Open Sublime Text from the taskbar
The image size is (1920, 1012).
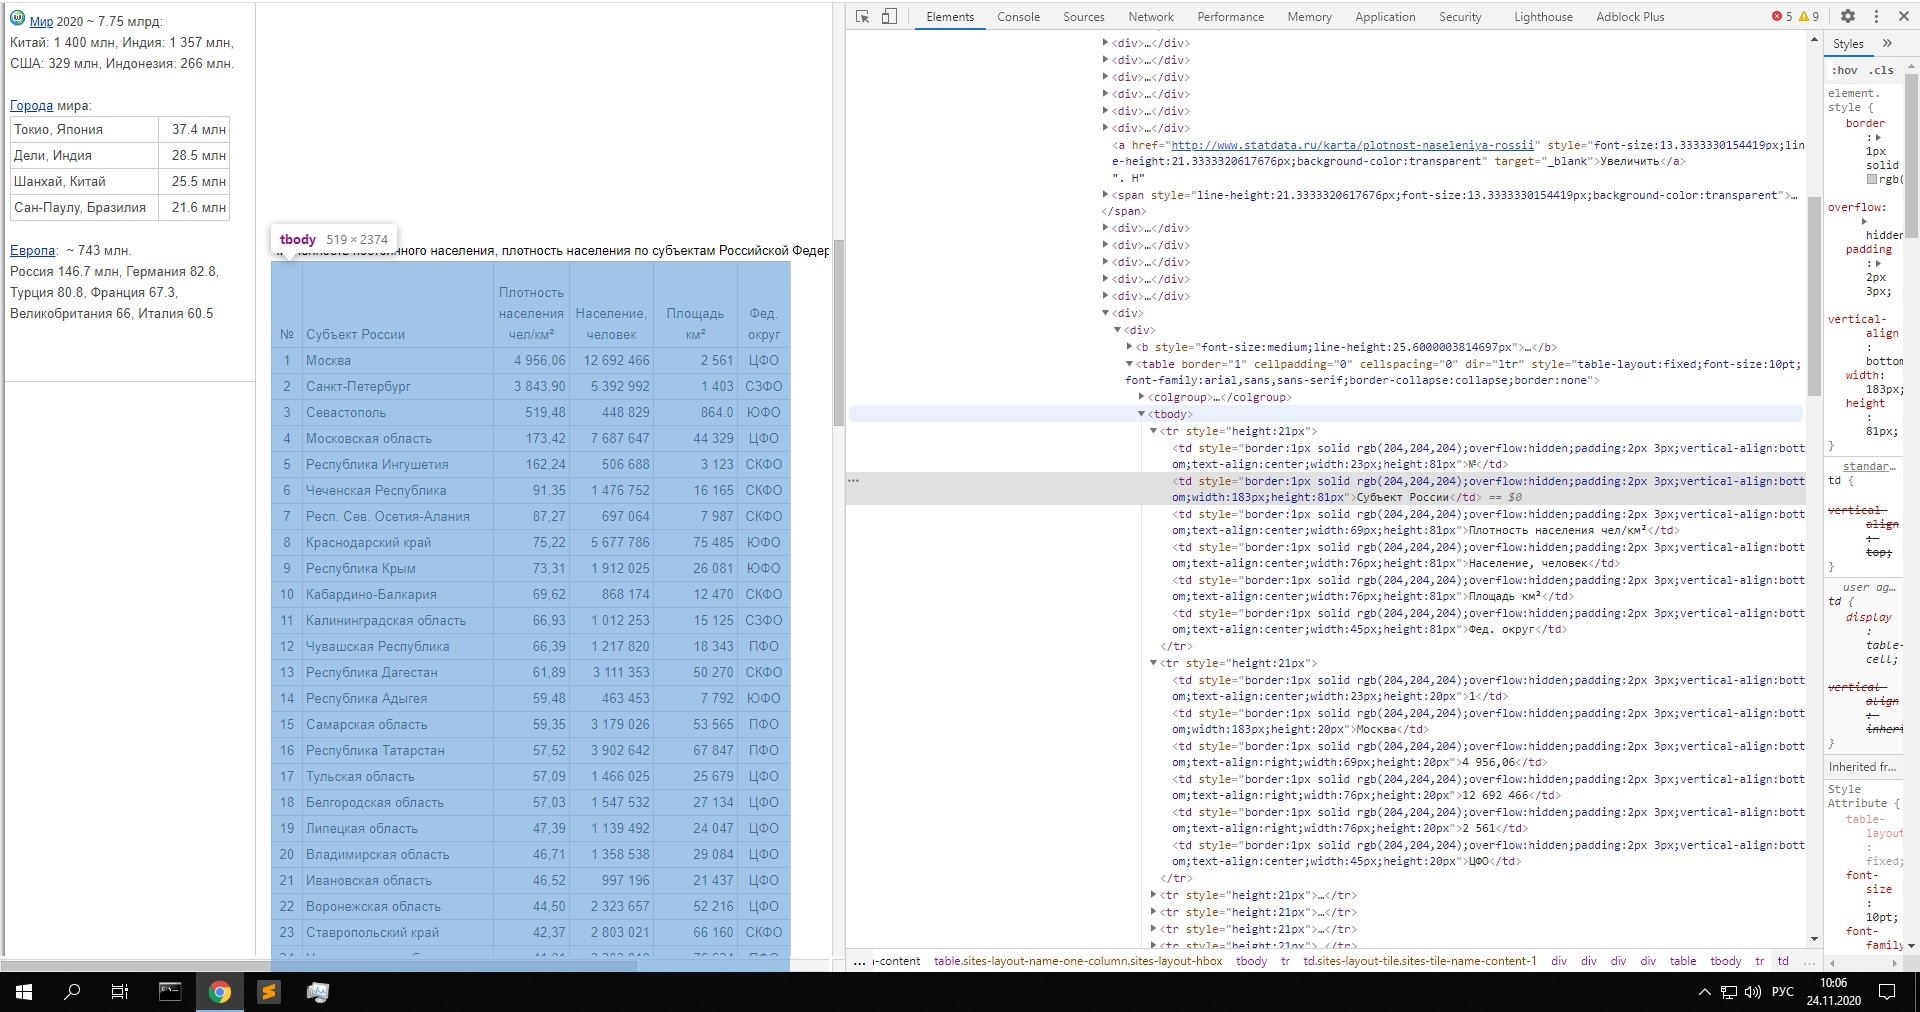click(269, 992)
